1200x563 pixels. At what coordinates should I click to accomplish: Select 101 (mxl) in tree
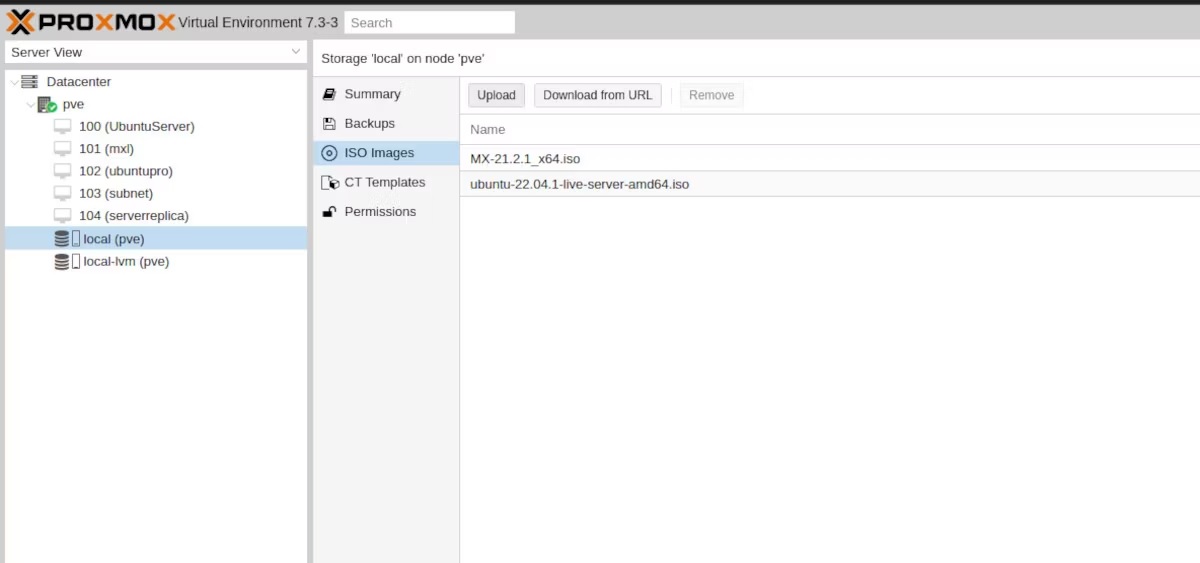tap(106, 149)
